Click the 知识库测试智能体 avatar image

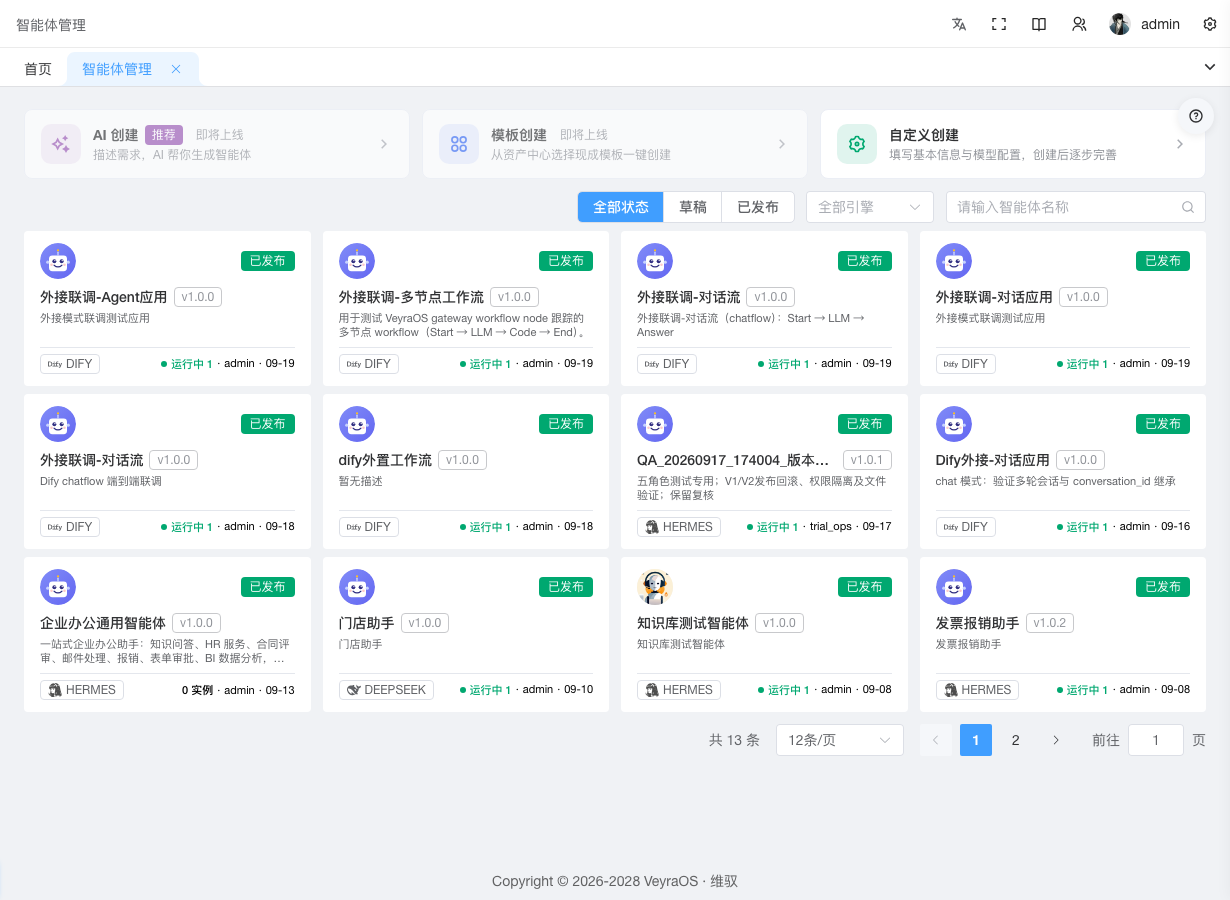[x=655, y=587]
